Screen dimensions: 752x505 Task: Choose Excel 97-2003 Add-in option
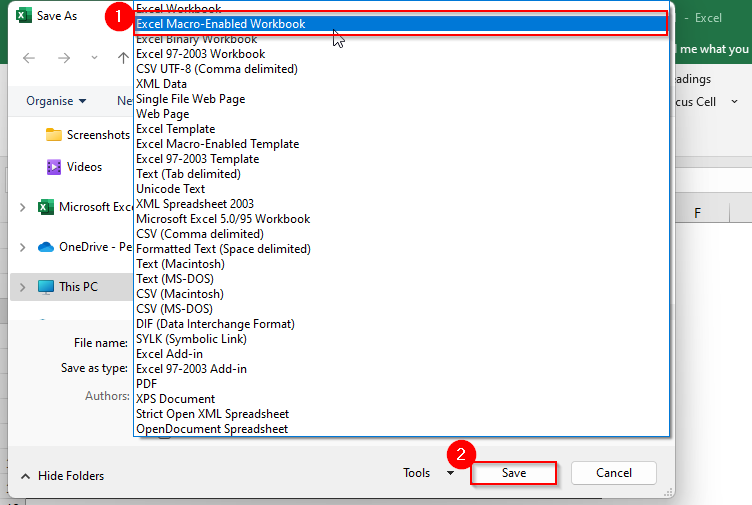[x=401, y=368]
